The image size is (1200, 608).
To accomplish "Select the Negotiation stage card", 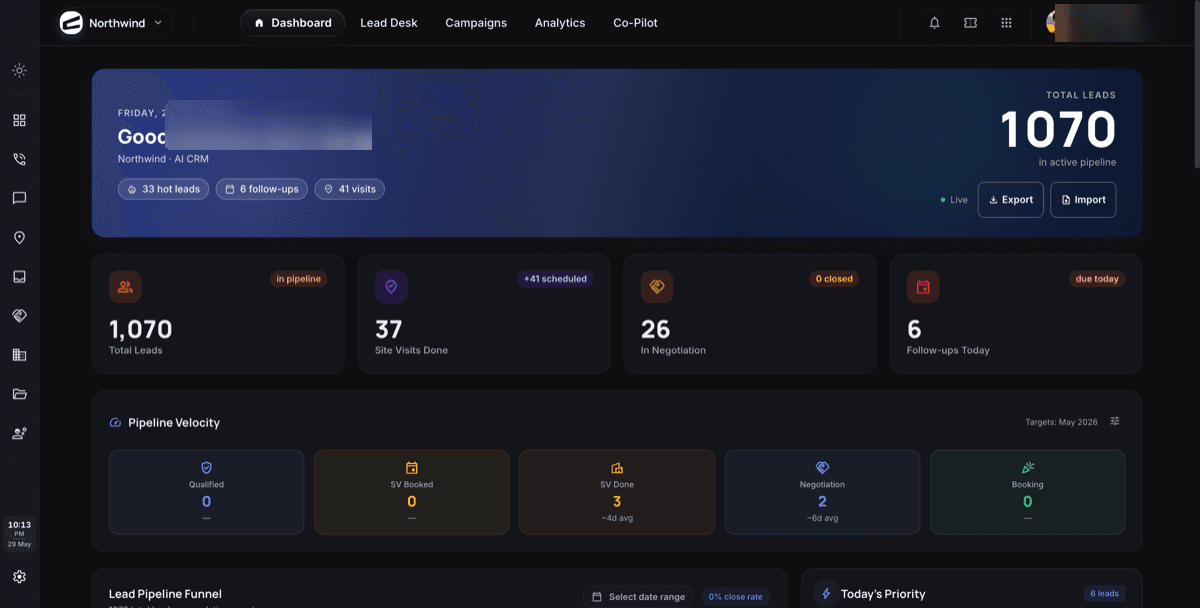I will tap(822, 492).
